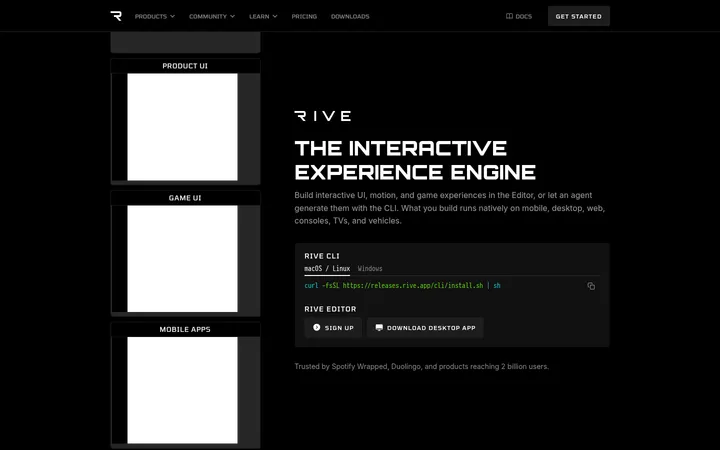
Task: Open the Products dropdown menu
Action: point(155,17)
